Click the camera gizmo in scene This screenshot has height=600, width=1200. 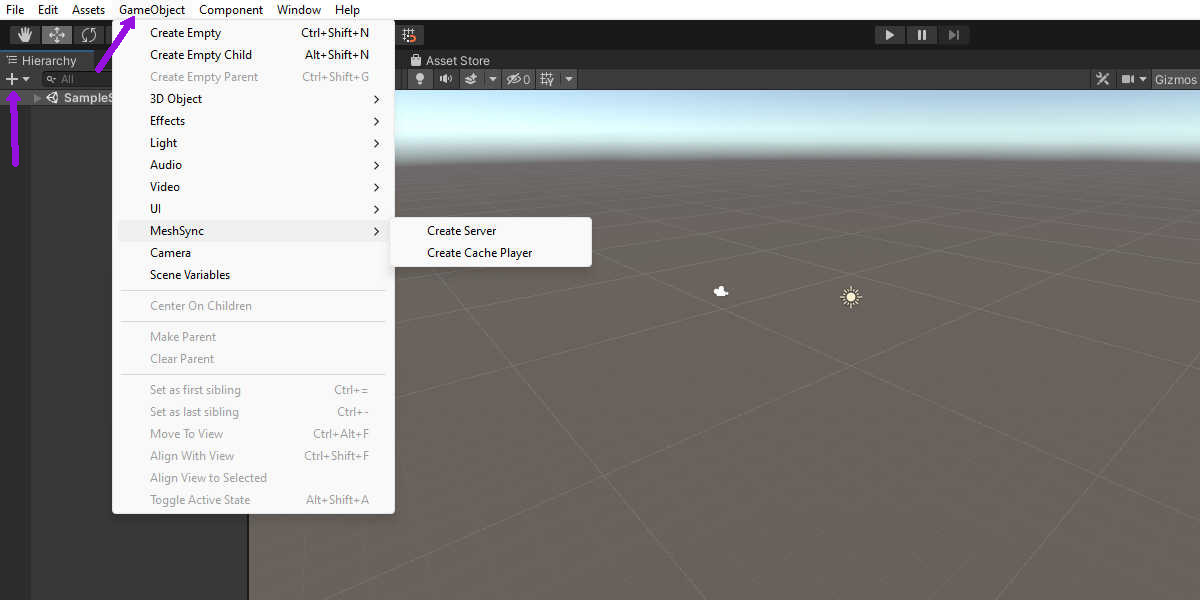pos(720,291)
